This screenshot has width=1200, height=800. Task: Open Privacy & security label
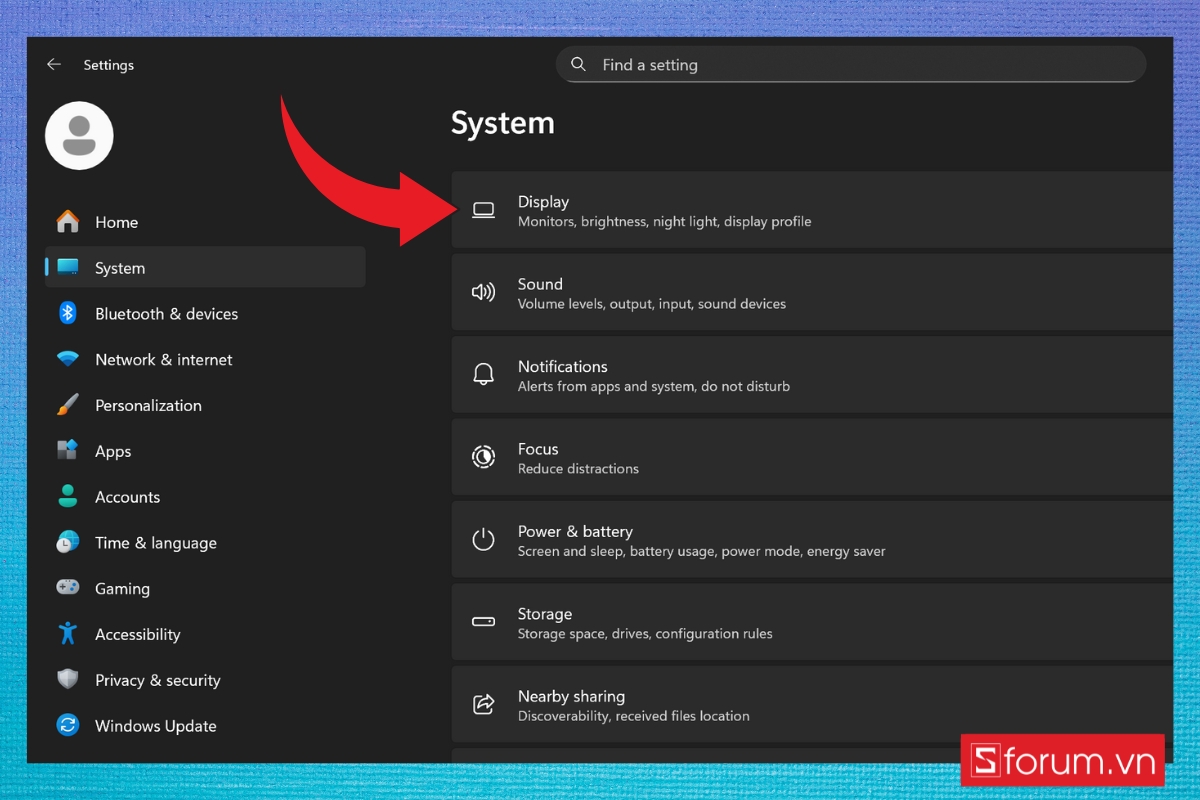157,680
